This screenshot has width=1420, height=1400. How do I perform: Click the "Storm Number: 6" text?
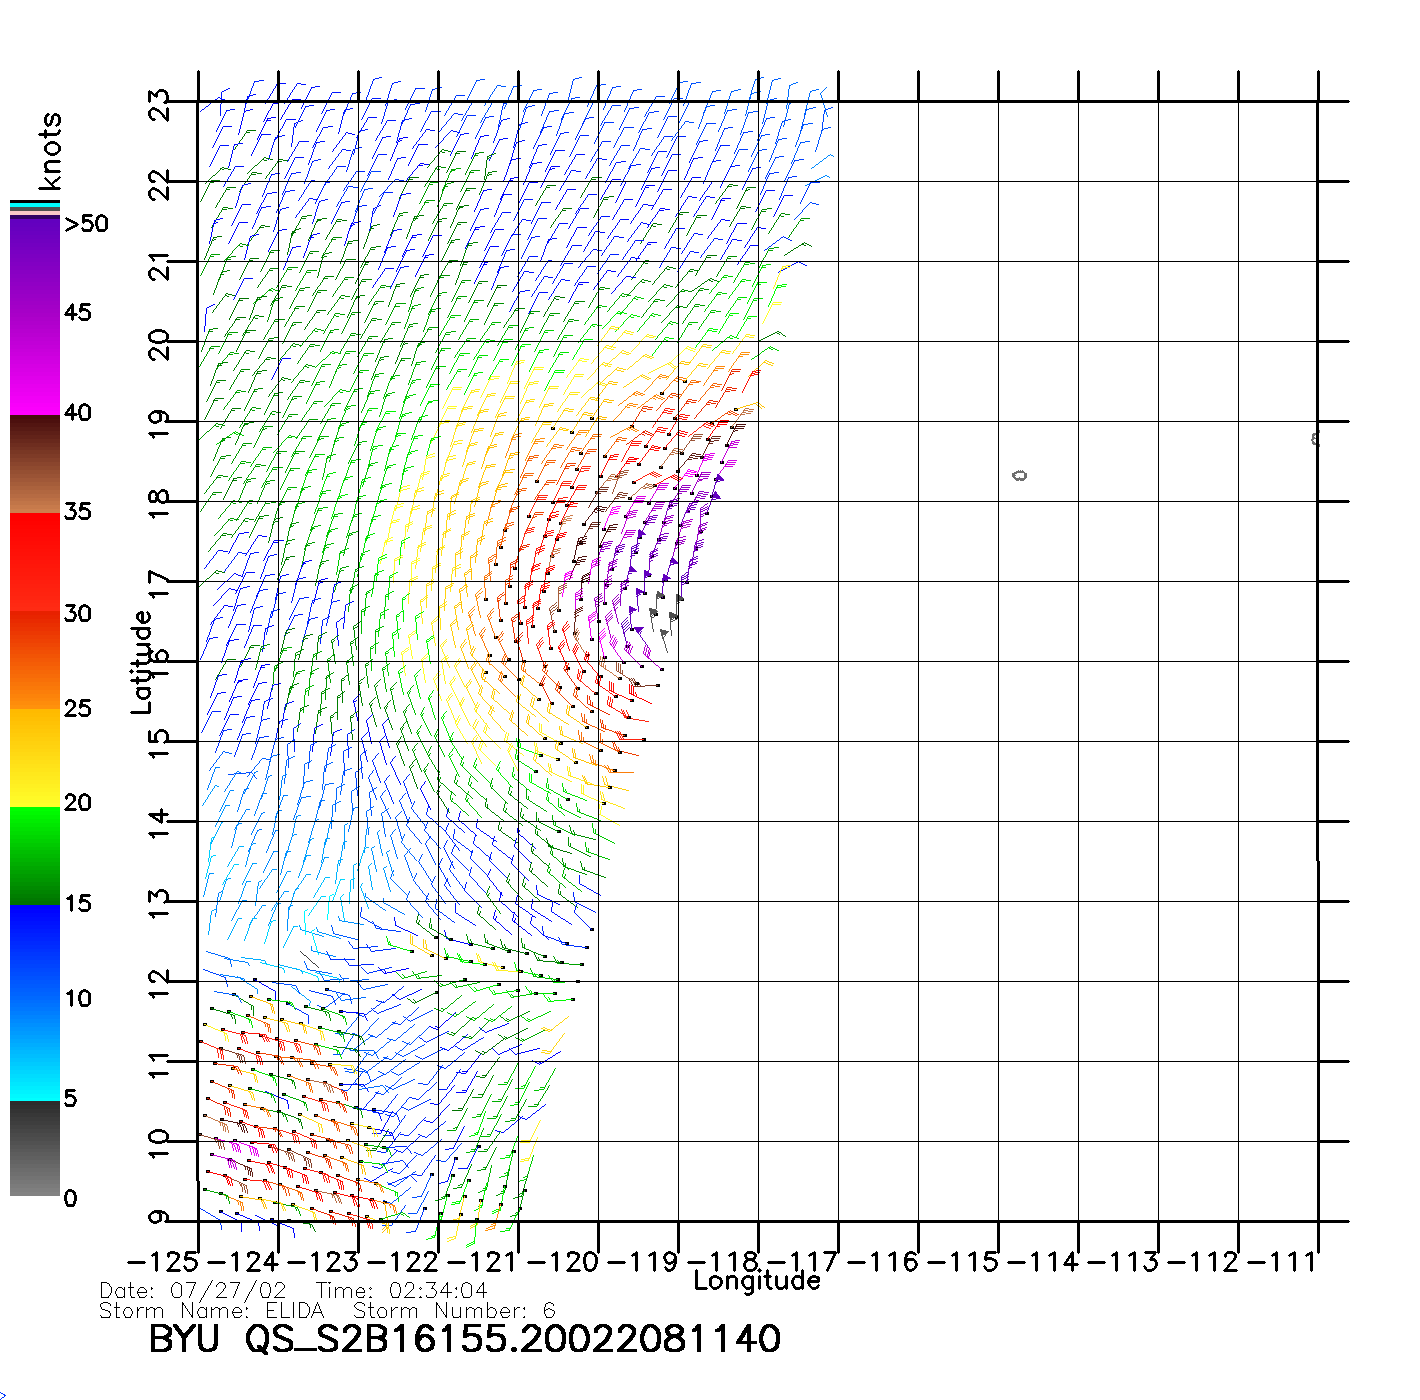454,1311
